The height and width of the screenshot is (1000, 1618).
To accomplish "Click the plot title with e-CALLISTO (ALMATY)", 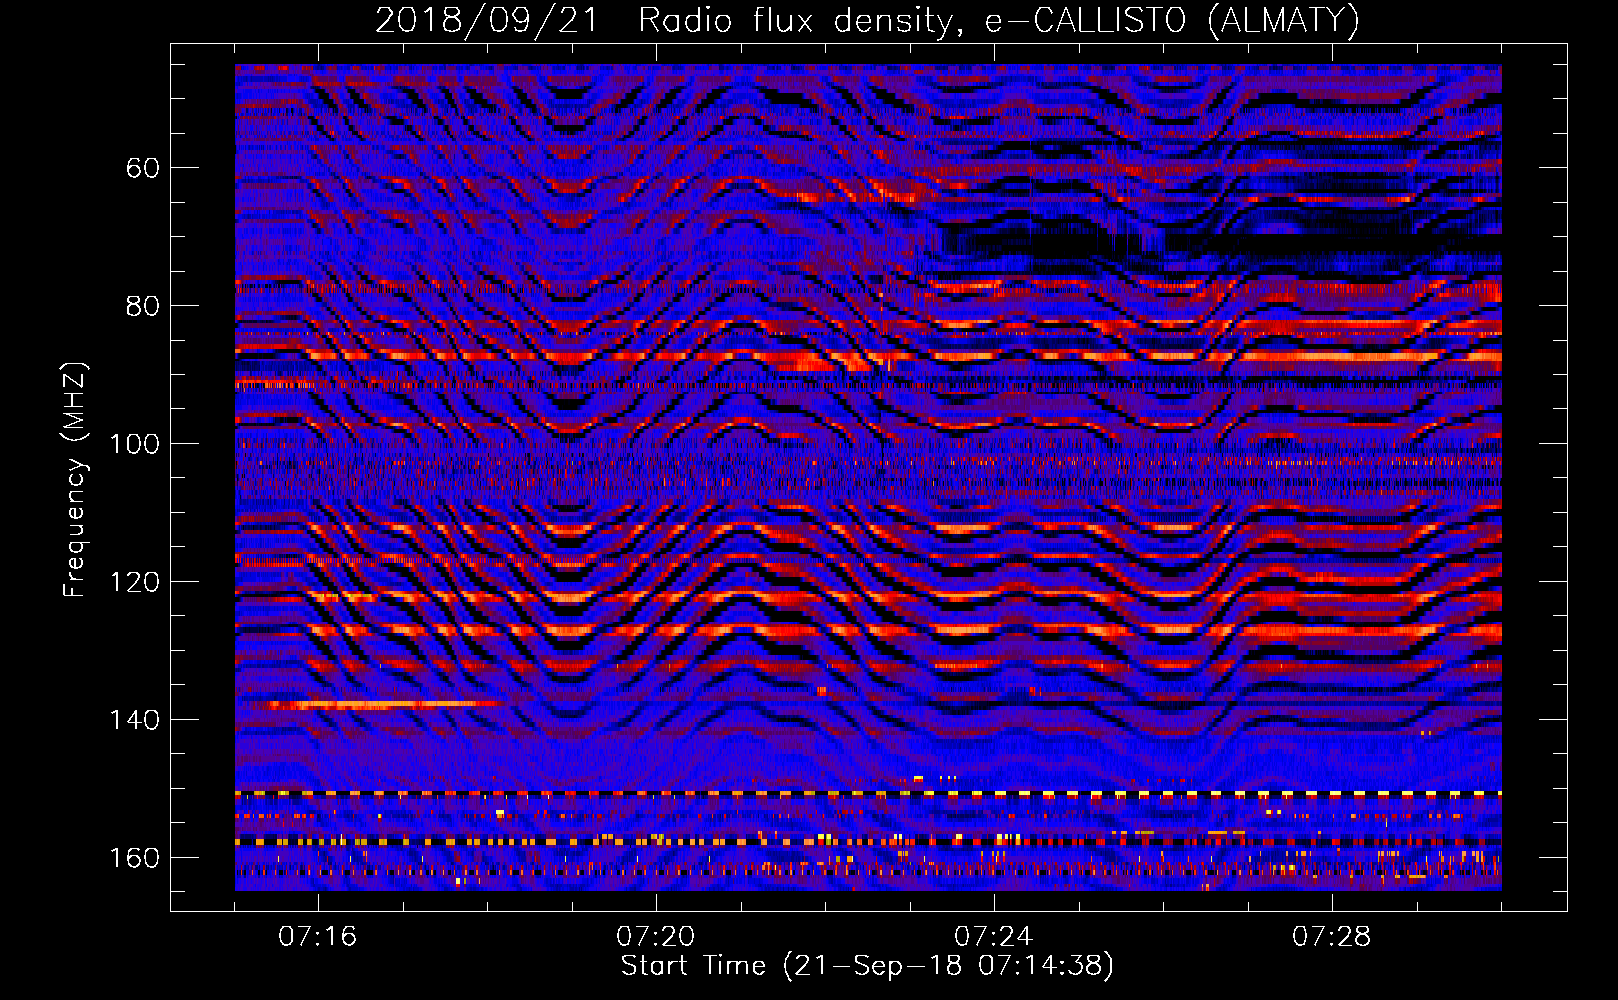I will coord(868,20).
